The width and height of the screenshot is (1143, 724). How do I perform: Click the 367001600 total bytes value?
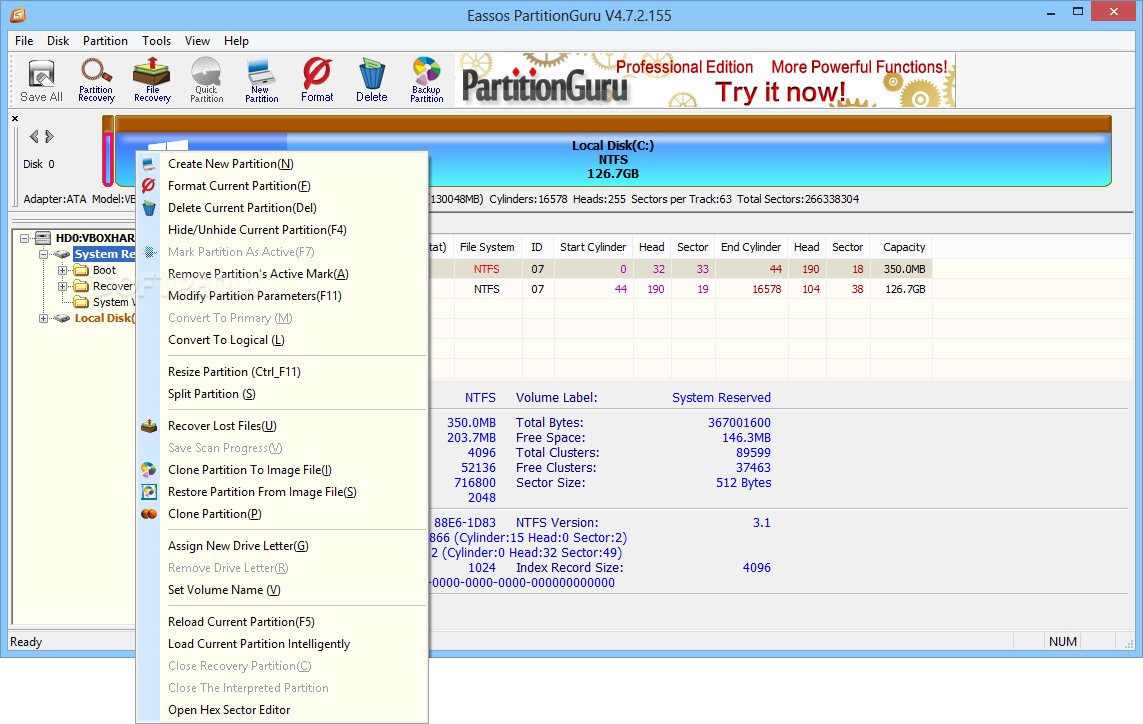point(739,423)
